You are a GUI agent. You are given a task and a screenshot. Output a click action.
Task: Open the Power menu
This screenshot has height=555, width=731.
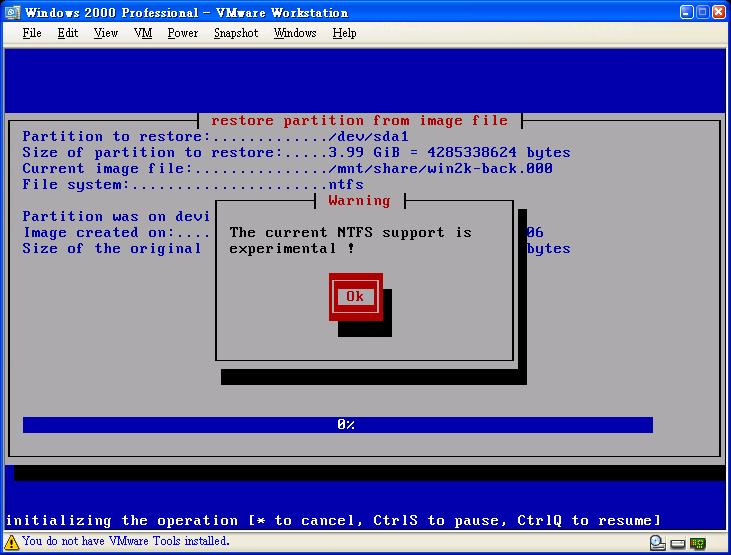[183, 33]
